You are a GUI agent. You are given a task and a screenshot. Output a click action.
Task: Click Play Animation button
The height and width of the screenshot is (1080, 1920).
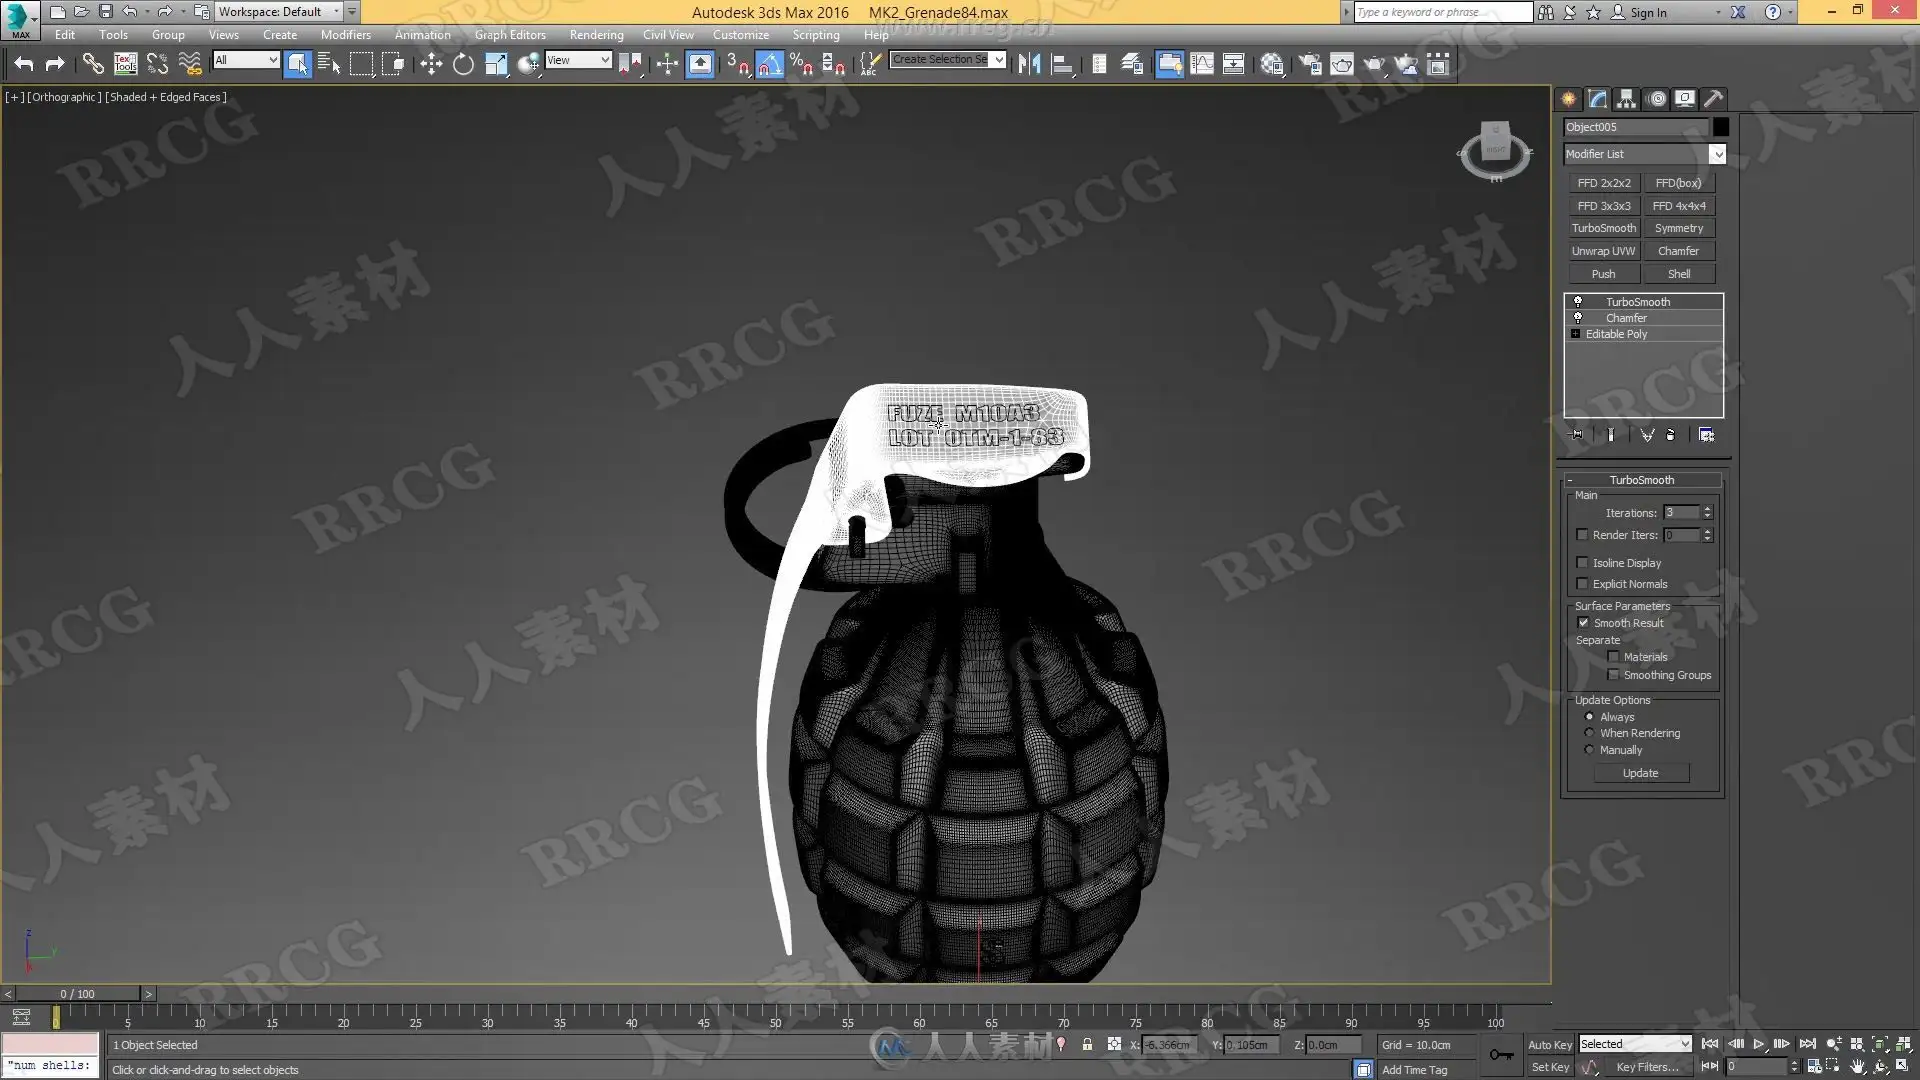[1759, 1044]
